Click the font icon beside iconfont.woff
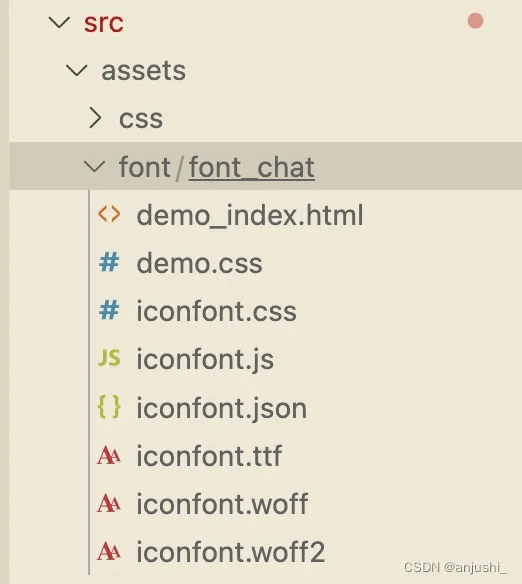The width and height of the screenshot is (522, 584). [109, 503]
